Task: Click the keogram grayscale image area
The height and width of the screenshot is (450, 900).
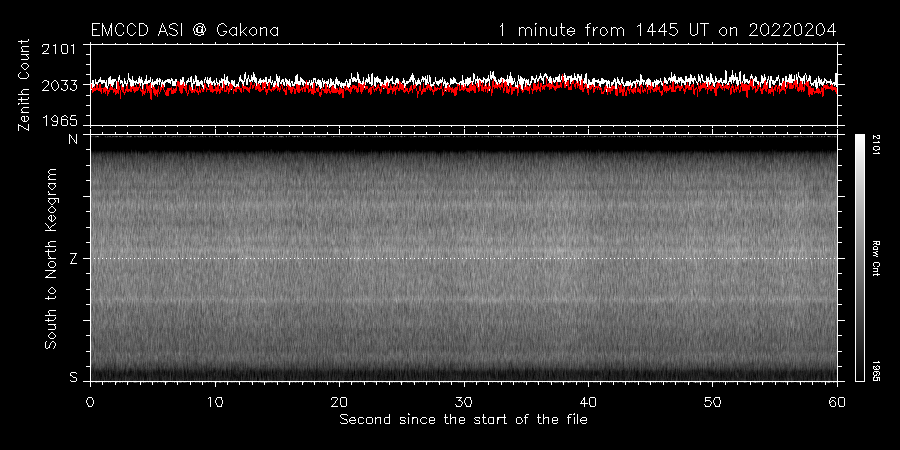Action: coord(463,258)
